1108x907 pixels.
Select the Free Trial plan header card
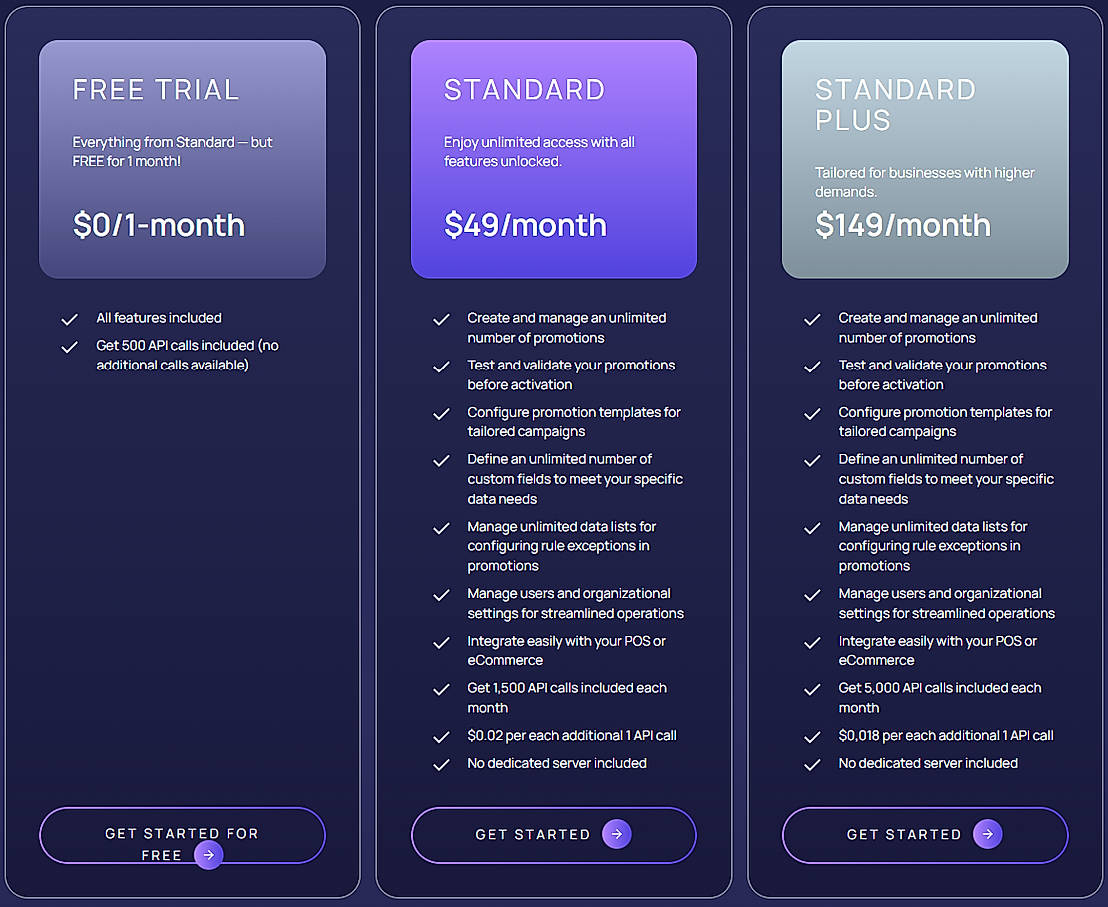pyautogui.click(x=182, y=159)
